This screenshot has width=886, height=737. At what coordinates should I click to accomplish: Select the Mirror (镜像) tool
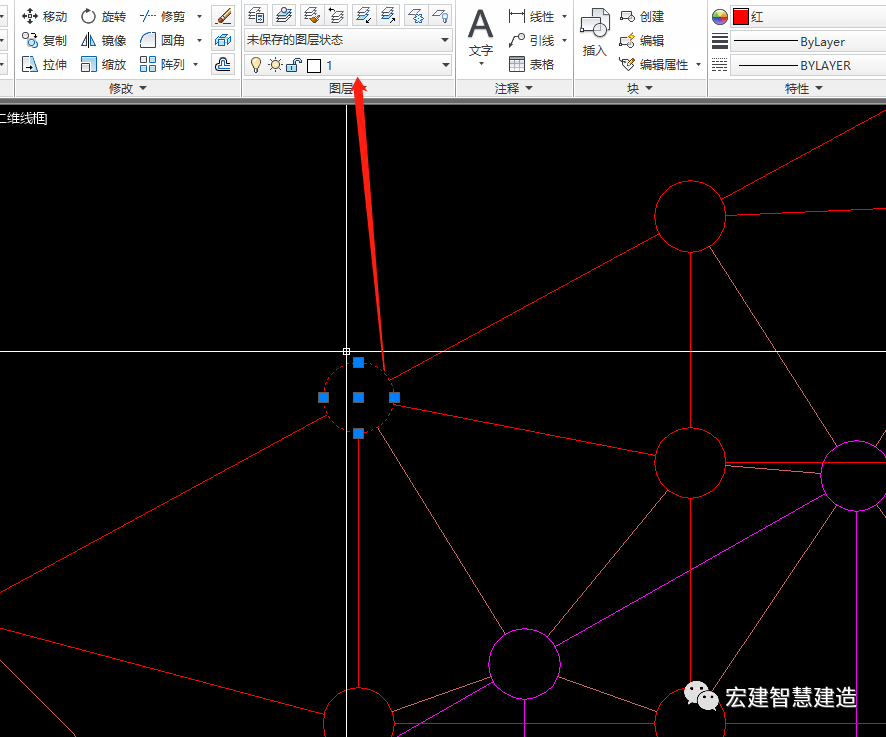[103, 40]
